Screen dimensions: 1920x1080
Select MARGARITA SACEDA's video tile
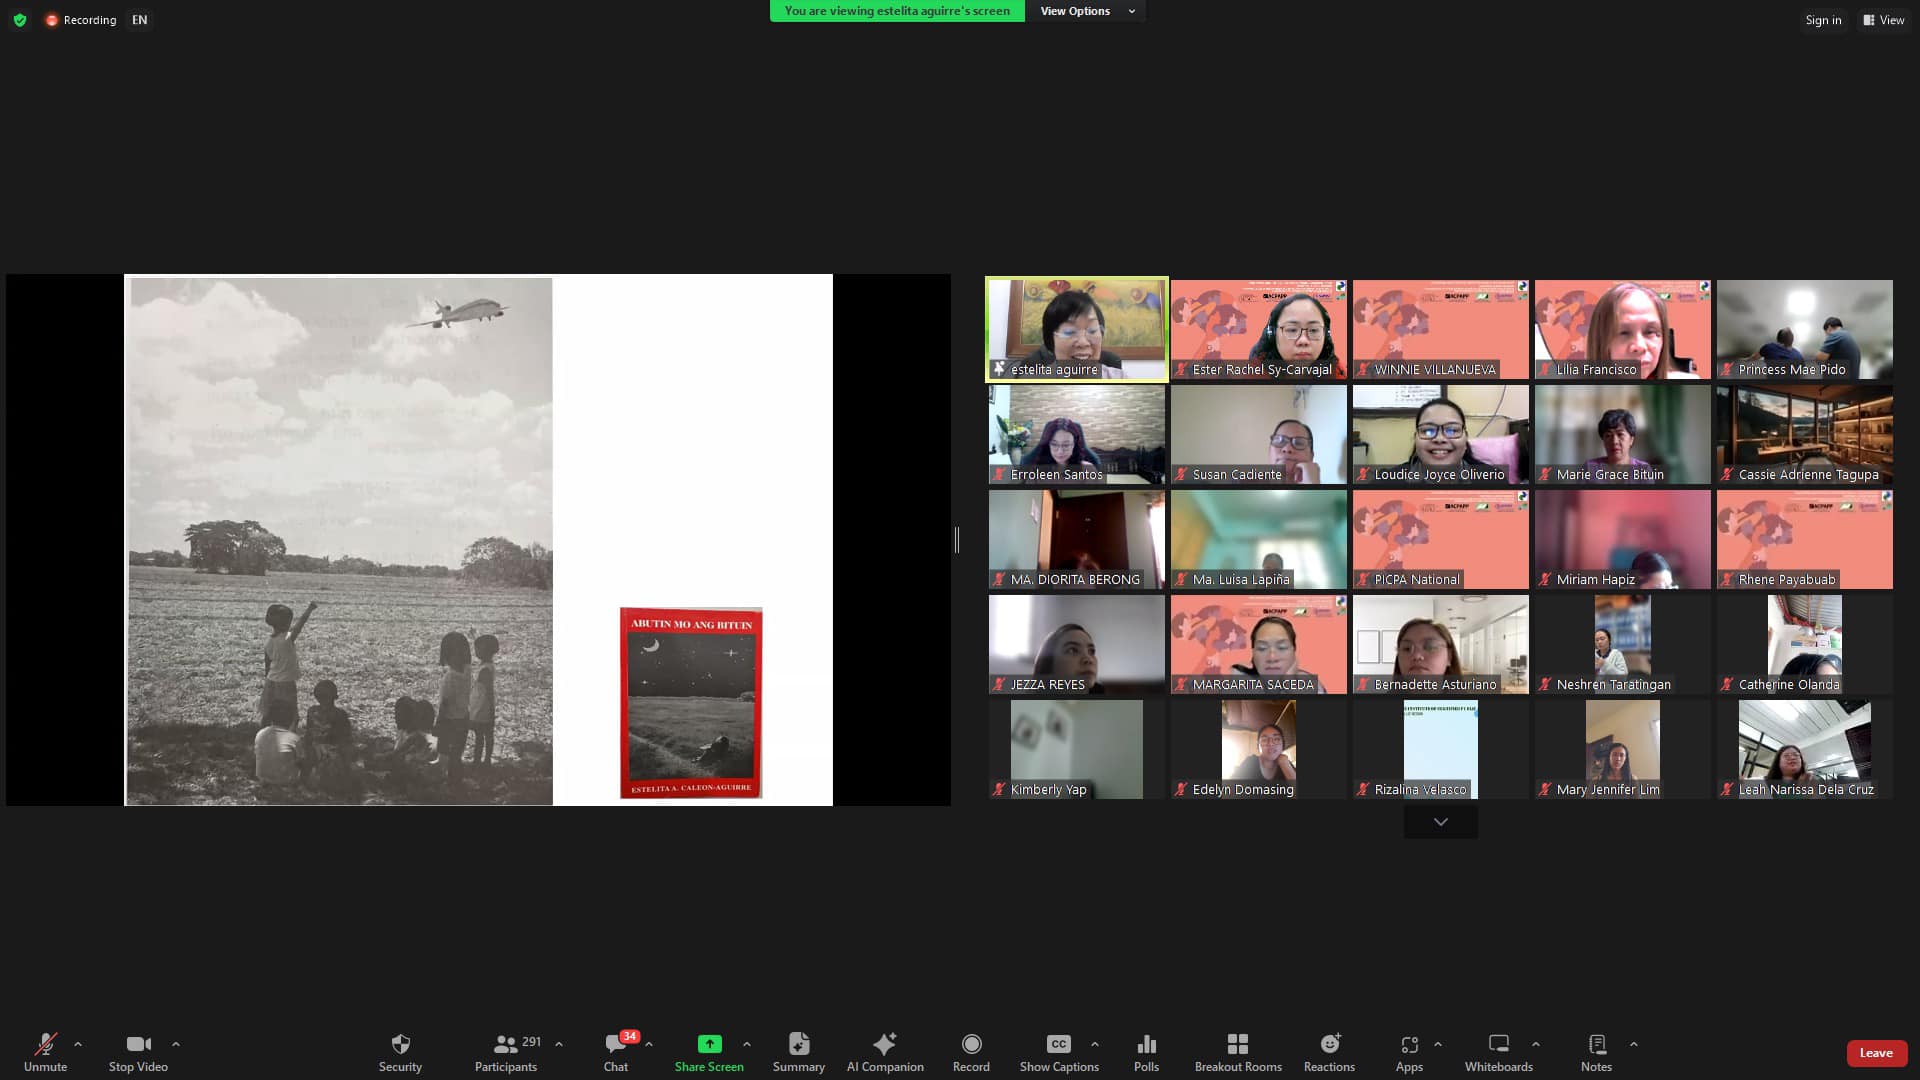[1258, 644]
